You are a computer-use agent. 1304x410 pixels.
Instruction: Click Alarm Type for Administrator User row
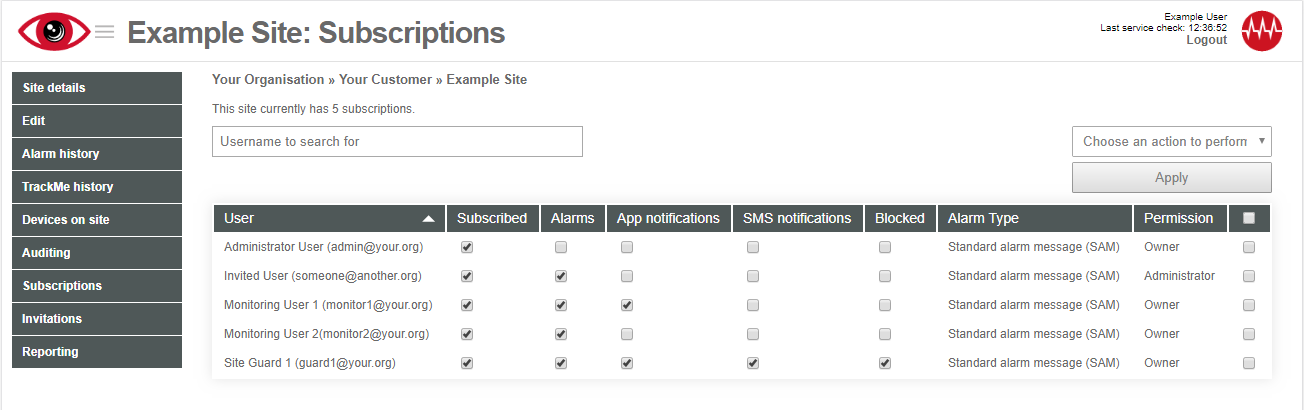1033,247
